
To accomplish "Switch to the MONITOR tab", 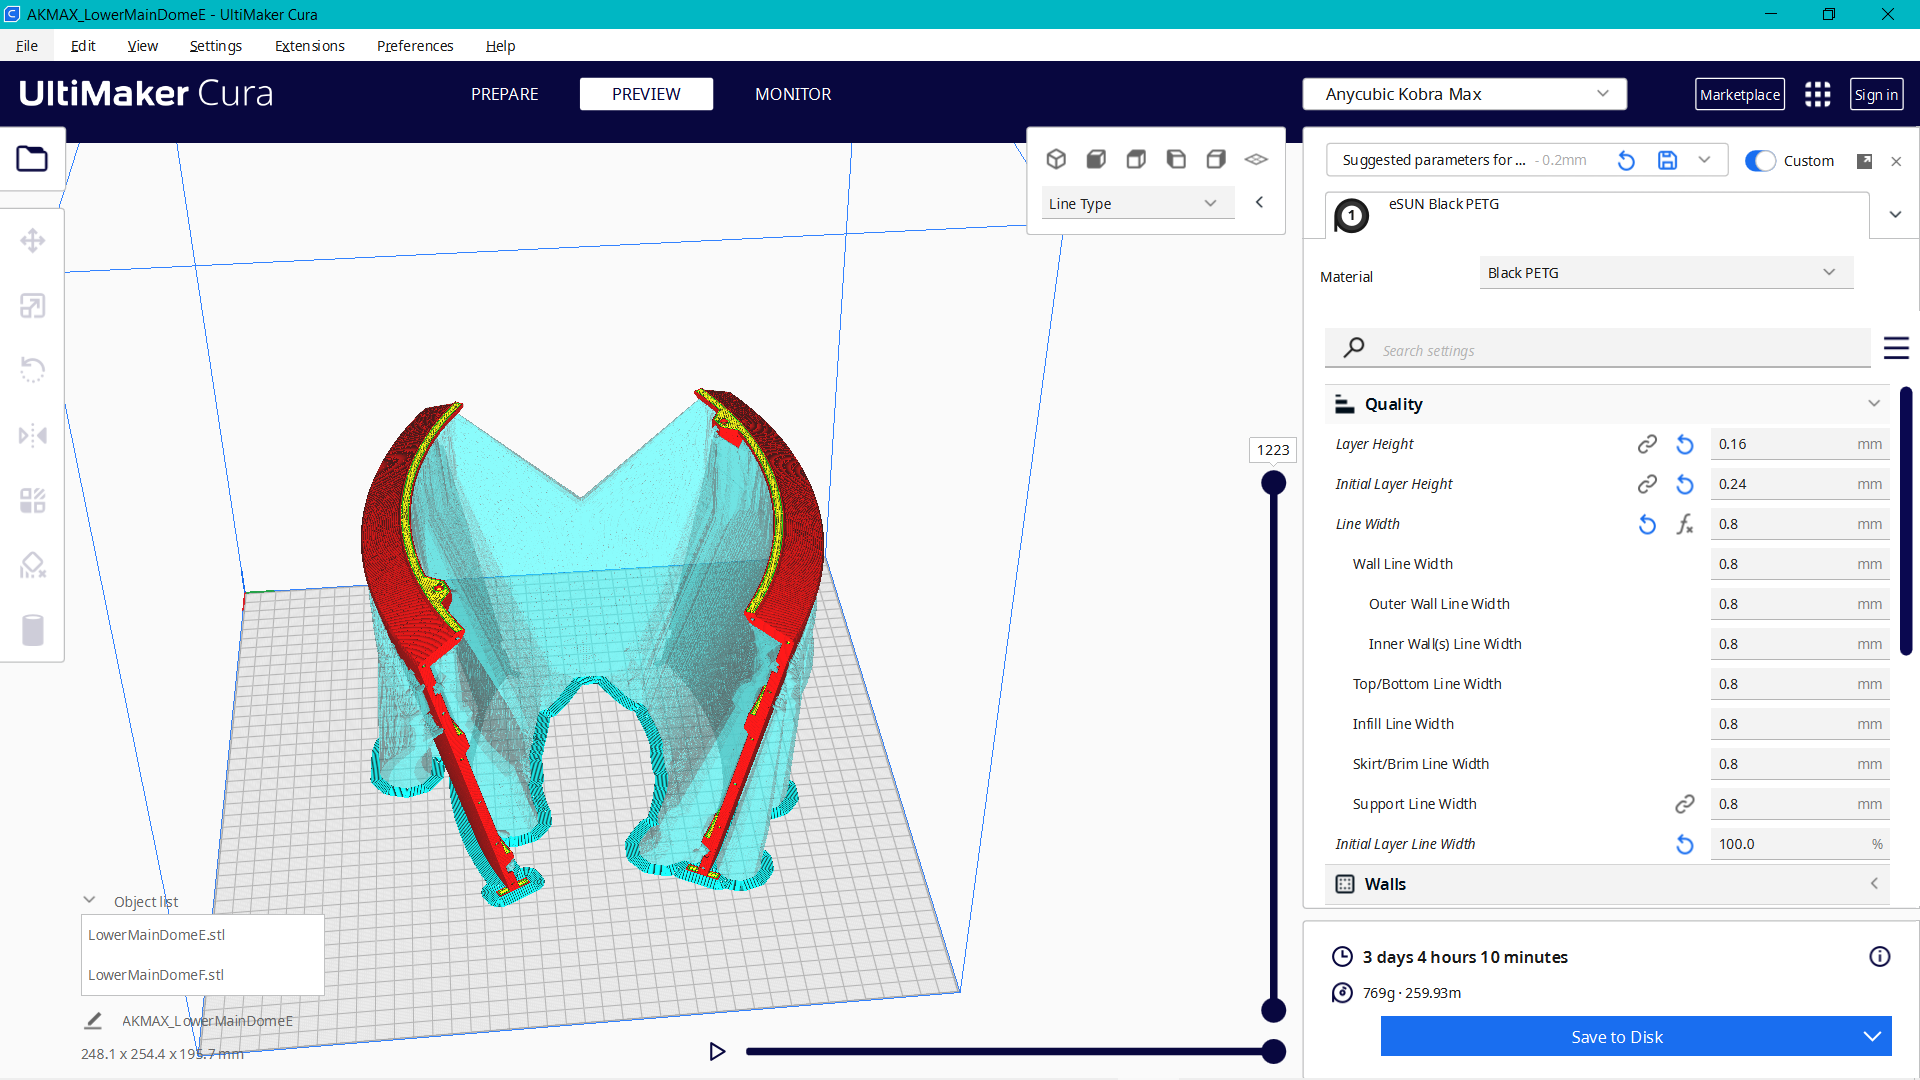I will point(793,94).
